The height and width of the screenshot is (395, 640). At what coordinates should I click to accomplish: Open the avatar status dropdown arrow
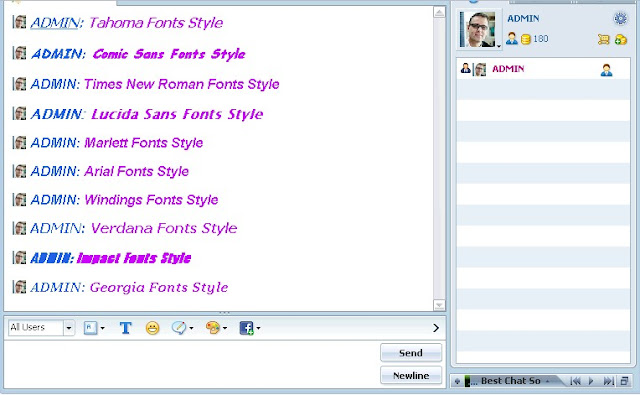[x=499, y=46]
